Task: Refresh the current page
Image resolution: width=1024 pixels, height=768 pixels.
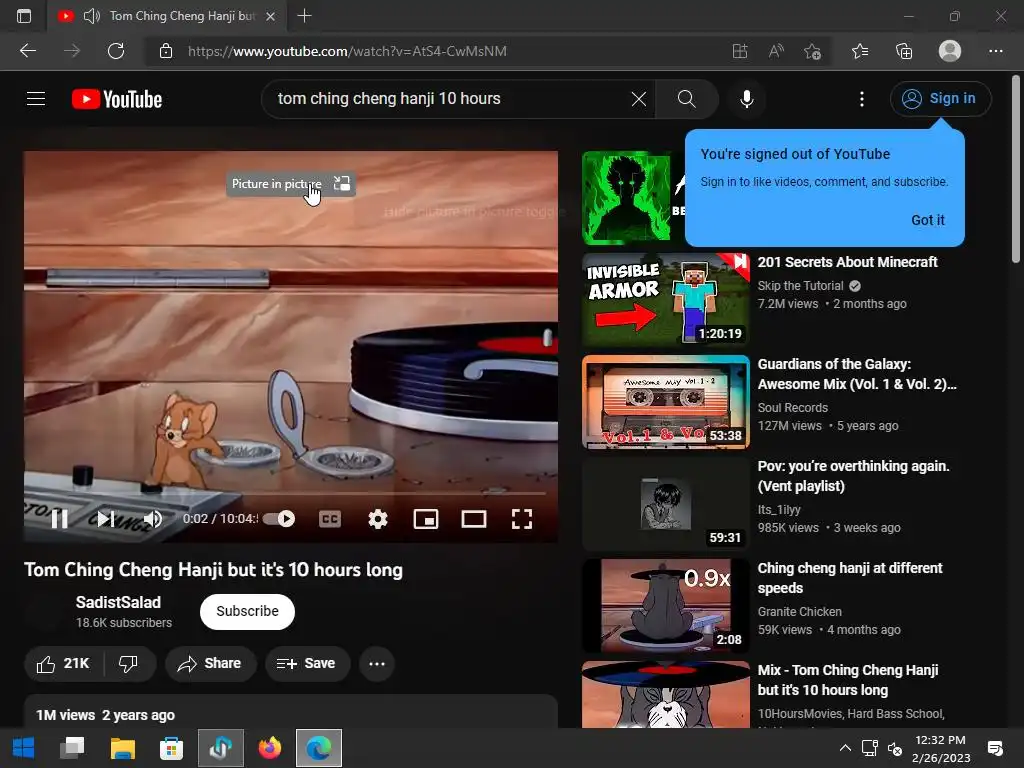Action: tap(116, 51)
